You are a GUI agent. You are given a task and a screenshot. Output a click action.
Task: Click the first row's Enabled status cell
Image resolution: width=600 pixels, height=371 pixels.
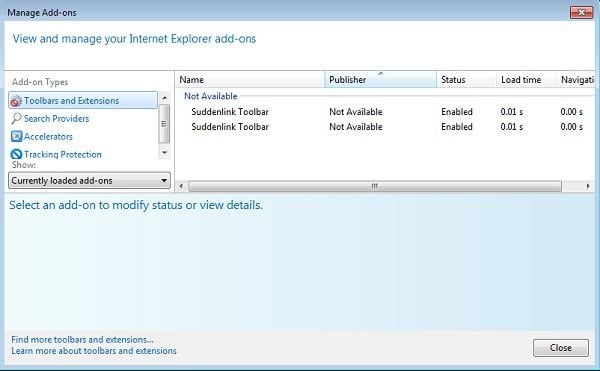[457, 112]
